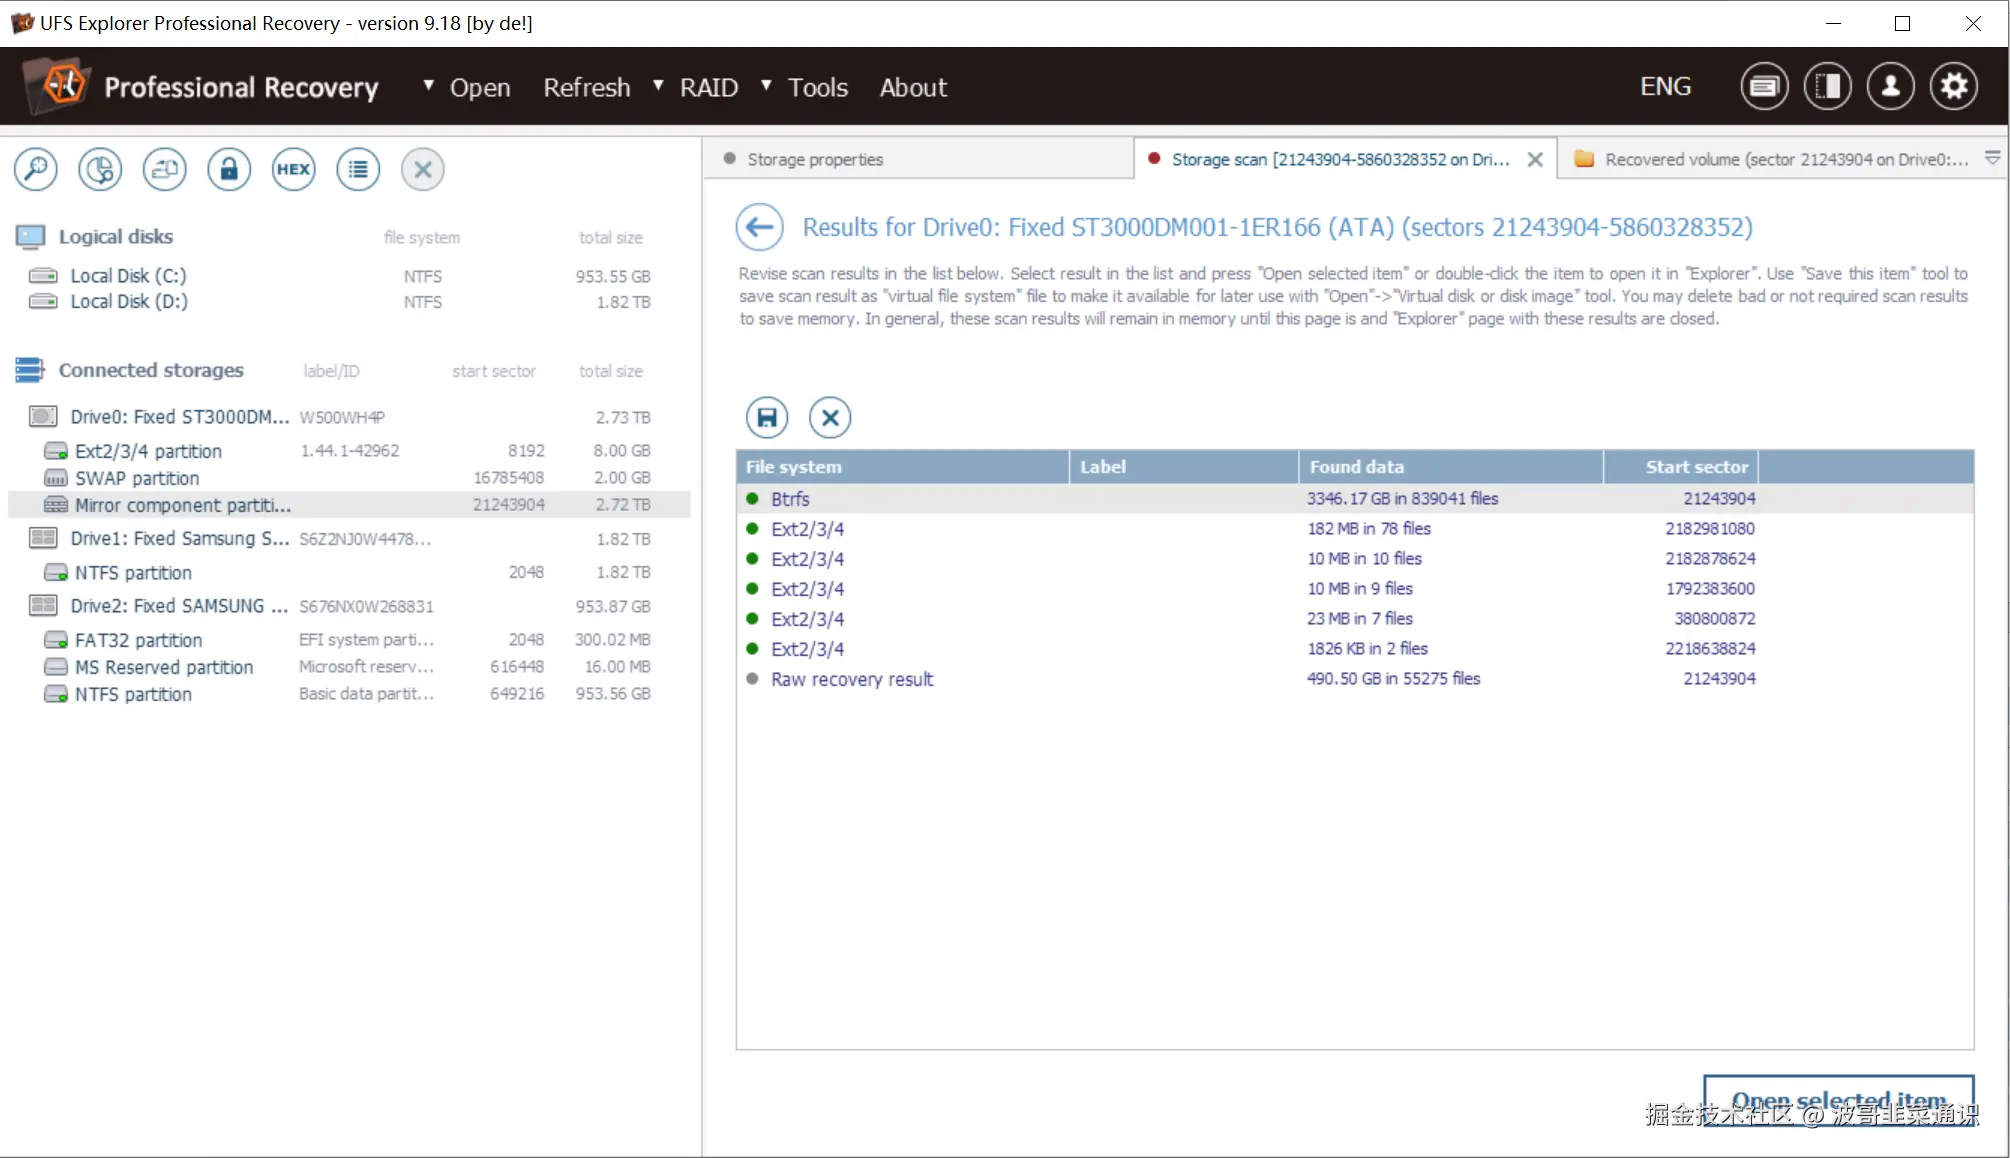Click the HEX viewer icon
The image size is (2010, 1158).
293,169
